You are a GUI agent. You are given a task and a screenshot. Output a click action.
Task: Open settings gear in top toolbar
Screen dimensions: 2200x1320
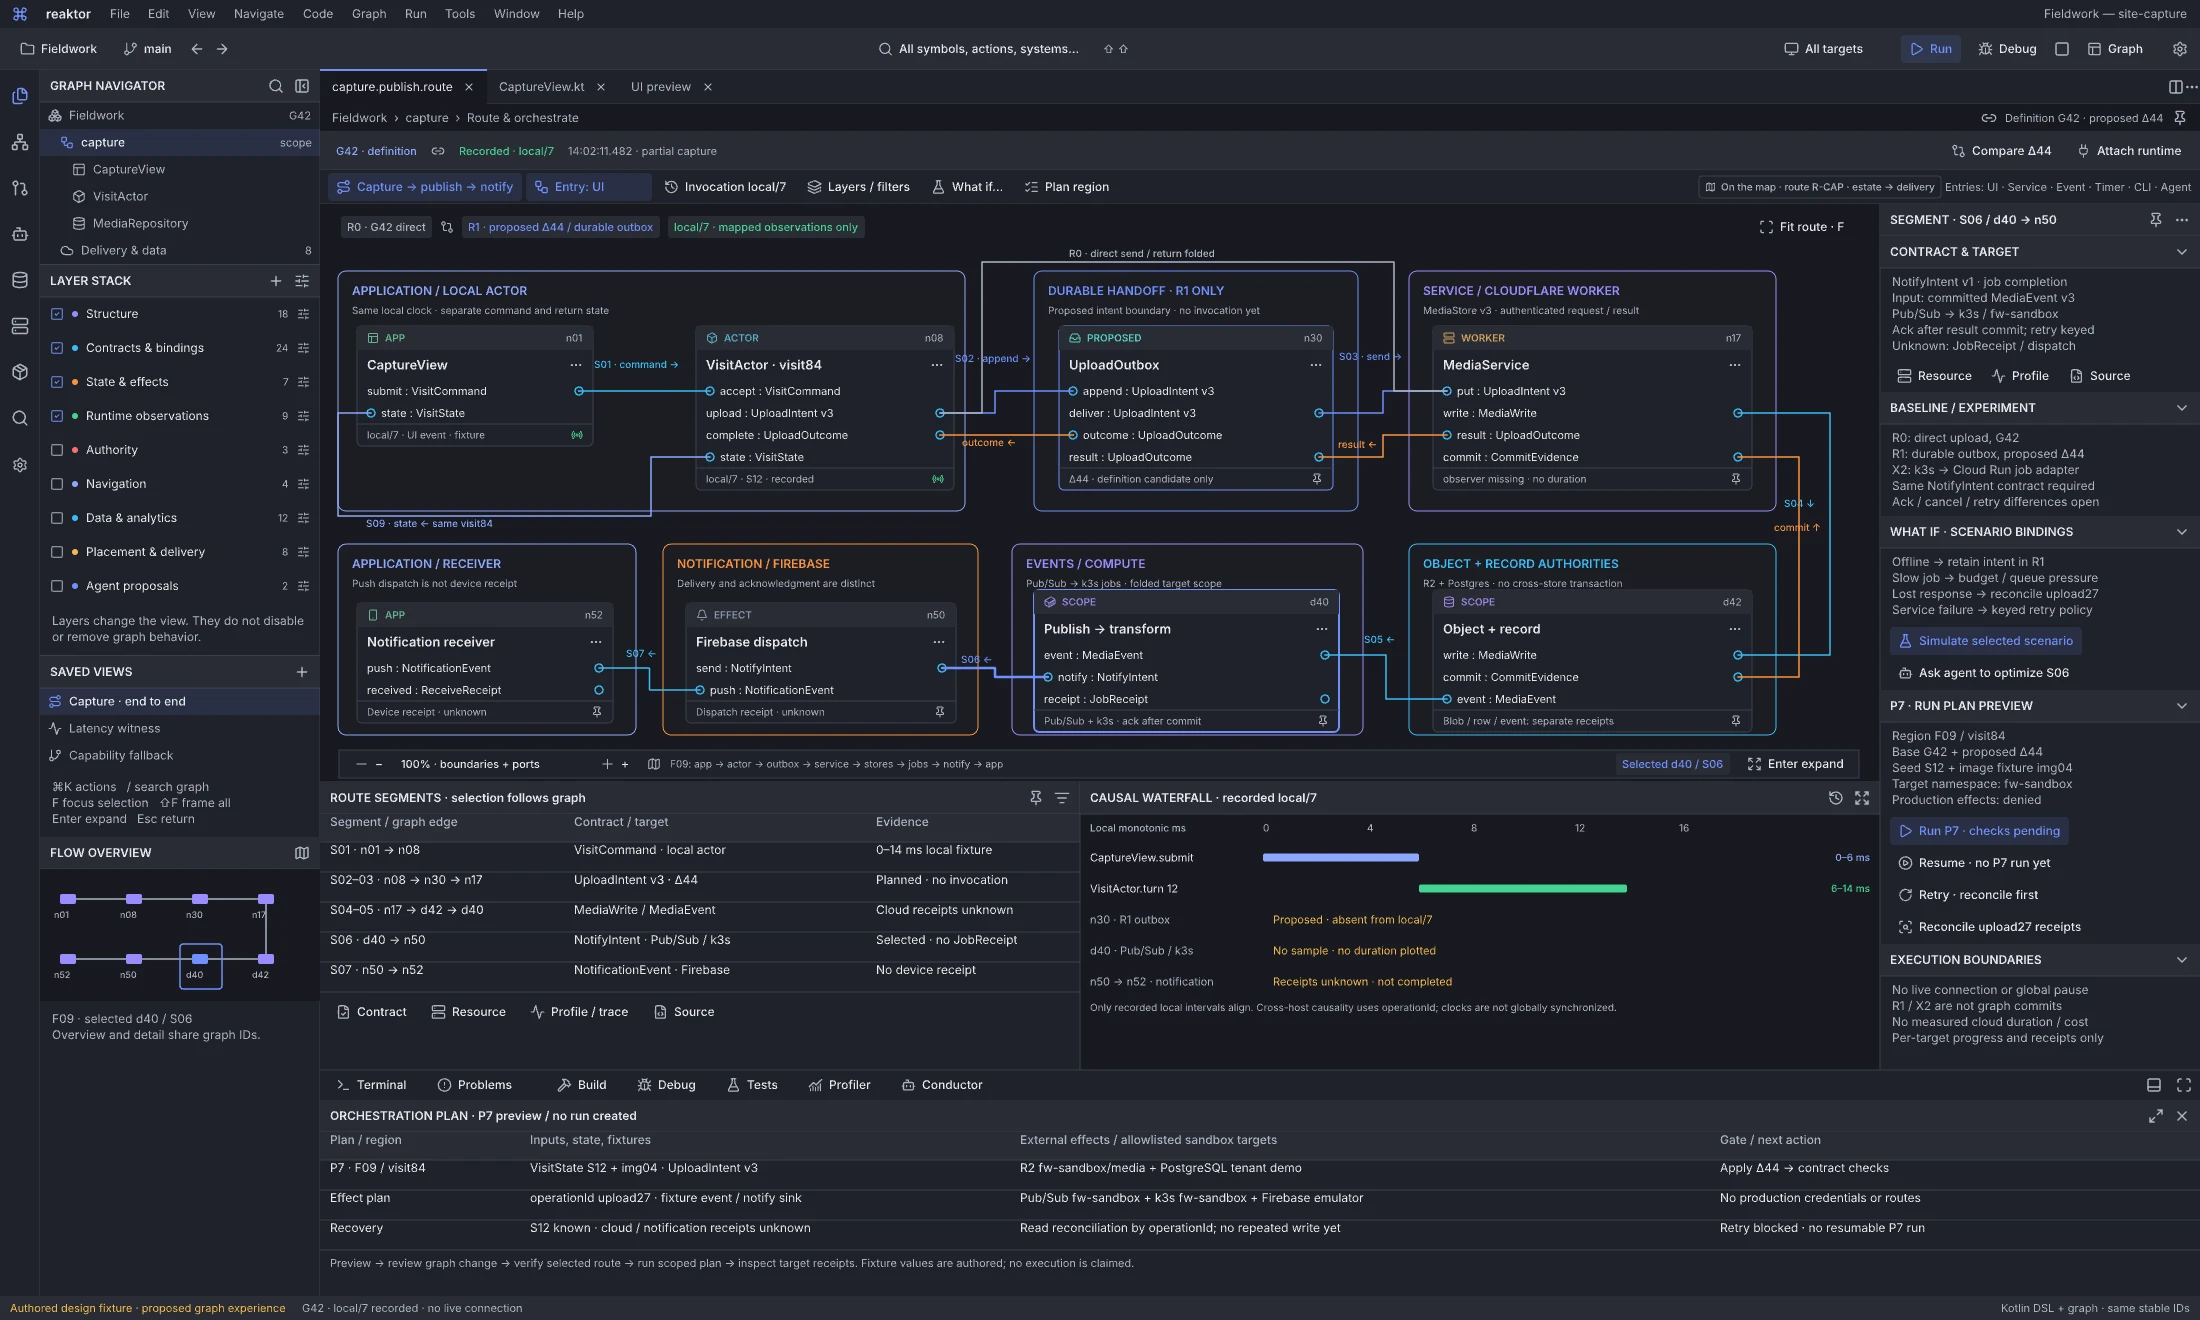(2180, 49)
